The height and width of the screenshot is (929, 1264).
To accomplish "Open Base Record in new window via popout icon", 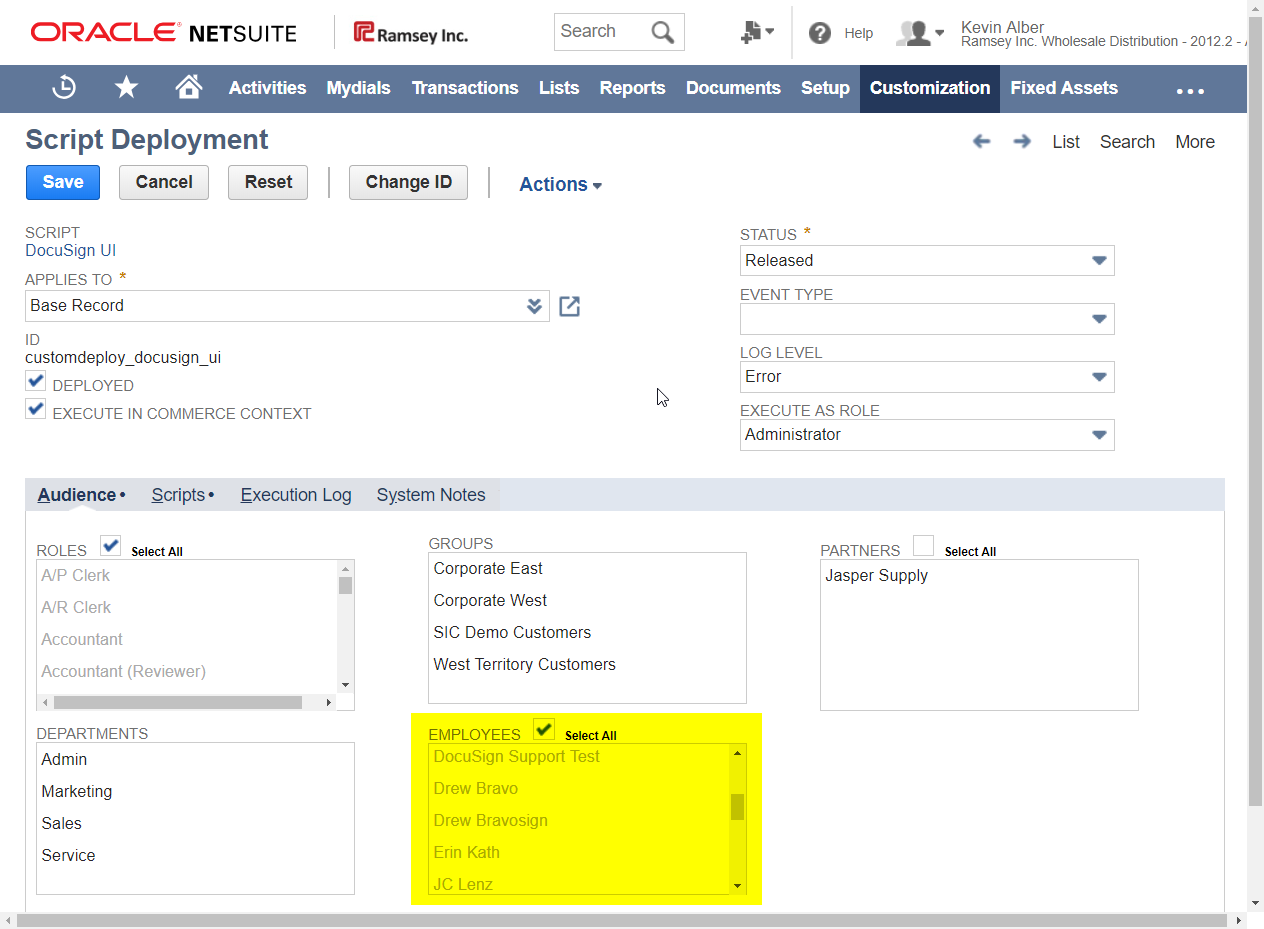I will (569, 306).
